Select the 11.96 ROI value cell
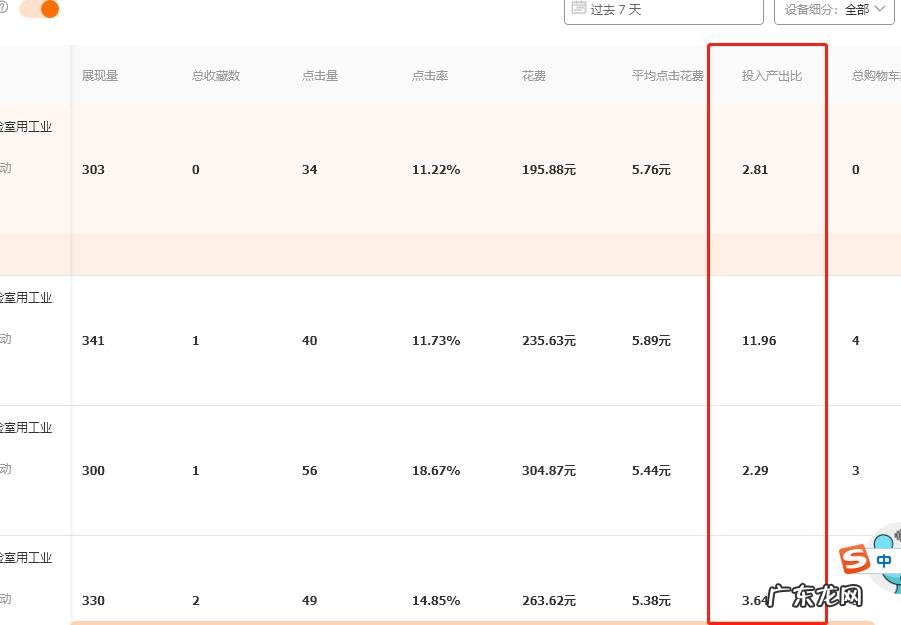This screenshot has width=901, height=625. (759, 341)
